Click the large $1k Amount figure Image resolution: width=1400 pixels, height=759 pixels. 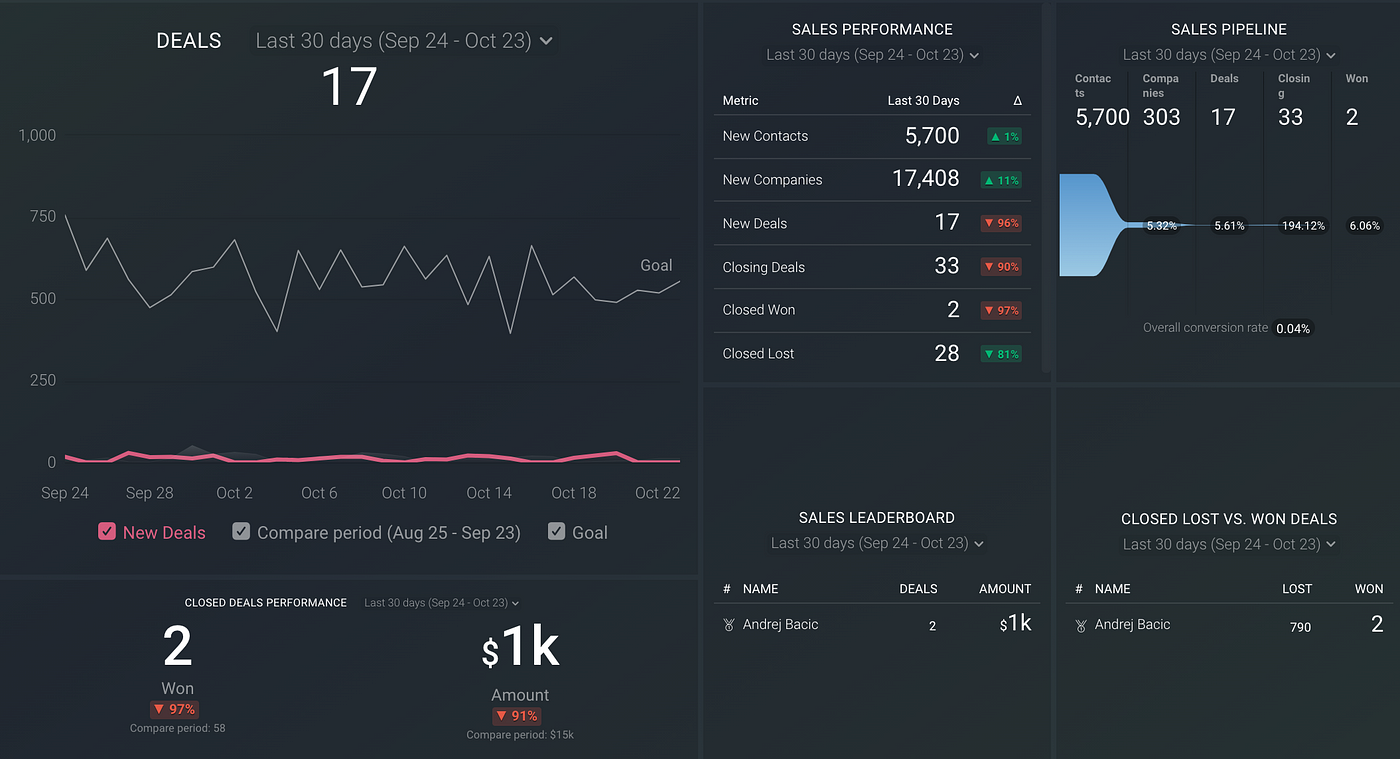[x=520, y=648]
